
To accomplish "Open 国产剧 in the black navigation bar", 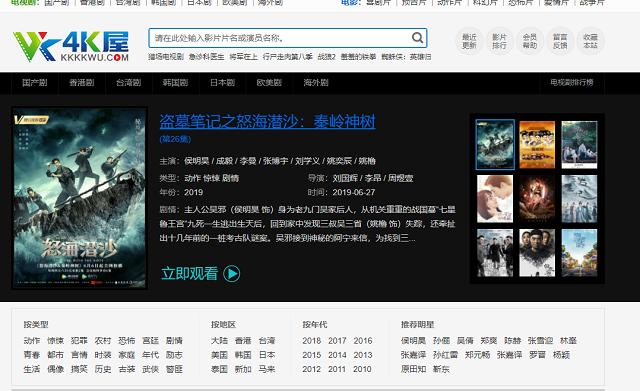I will tap(35, 83).
